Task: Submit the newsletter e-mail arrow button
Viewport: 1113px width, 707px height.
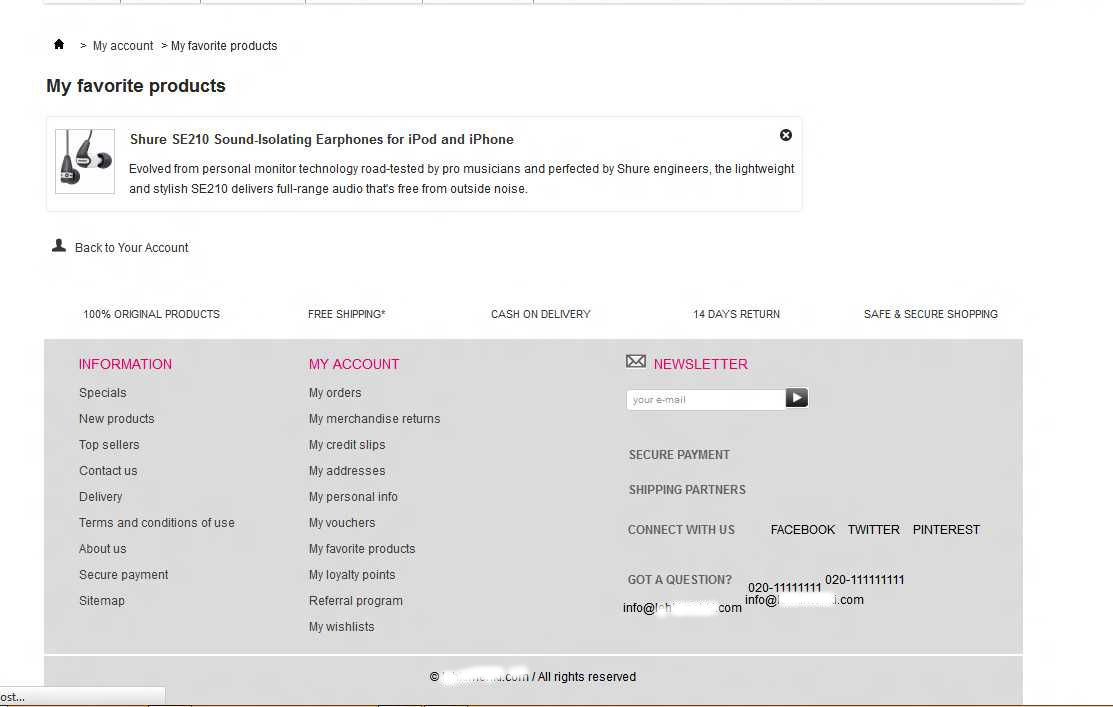Action: pyautogui.click(x=796, y=398)
